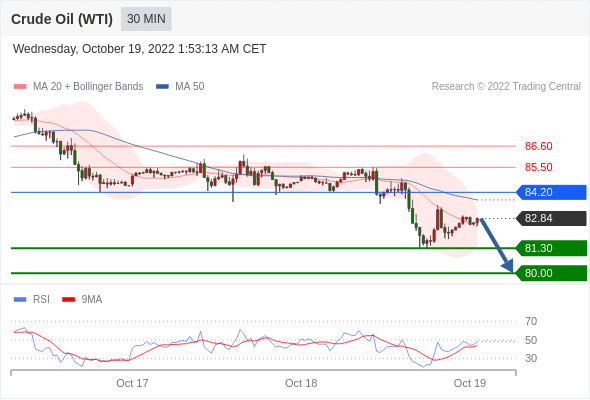This screenshot has width=590, height=400.
Task: Select the 84.20 pivot price tag
Action: (551, 192)
